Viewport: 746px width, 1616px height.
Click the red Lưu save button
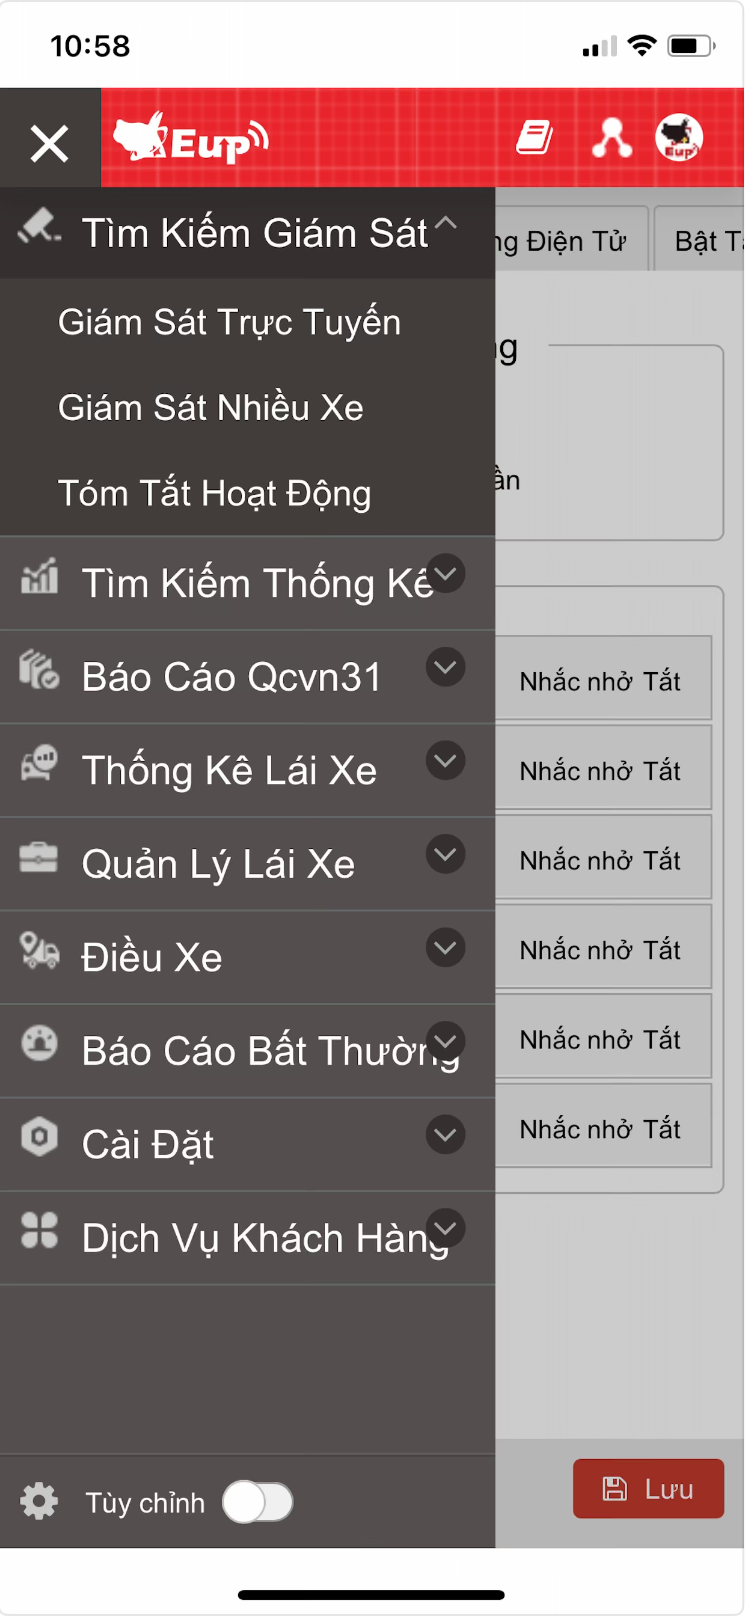tap(648, 1489)
